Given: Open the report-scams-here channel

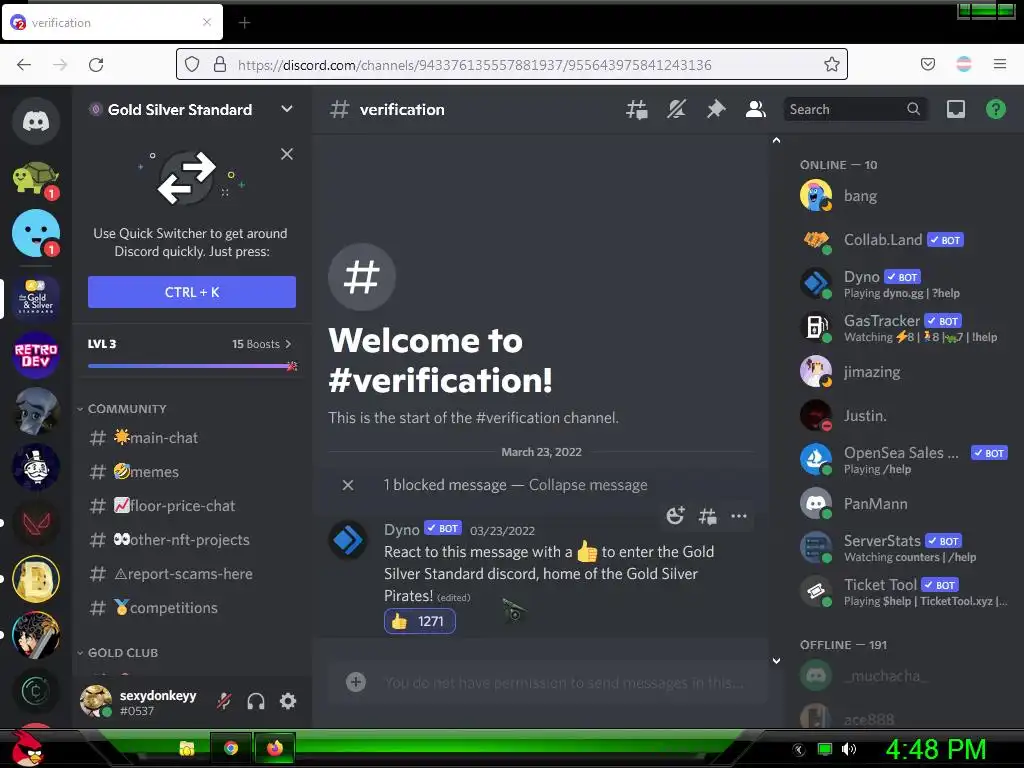Looking at the screenshot, I should tap(191, 574).
